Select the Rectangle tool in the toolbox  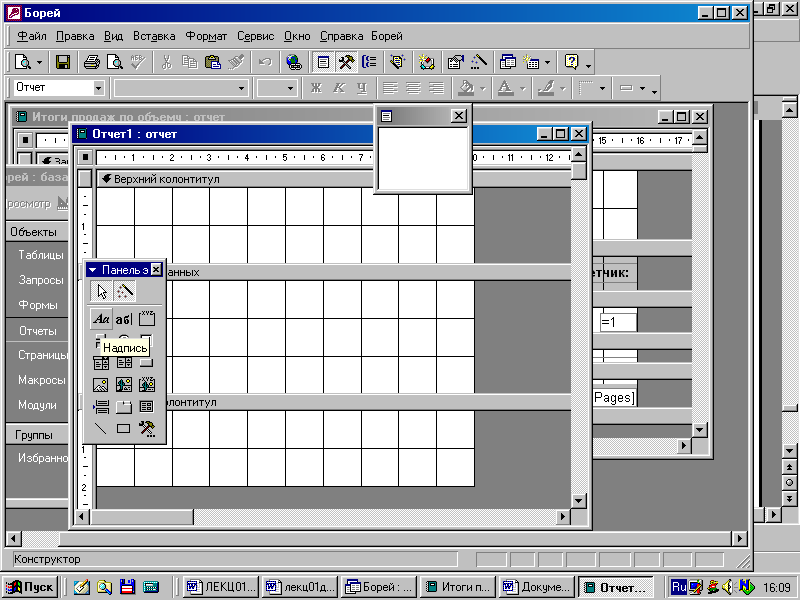(124, 429)
